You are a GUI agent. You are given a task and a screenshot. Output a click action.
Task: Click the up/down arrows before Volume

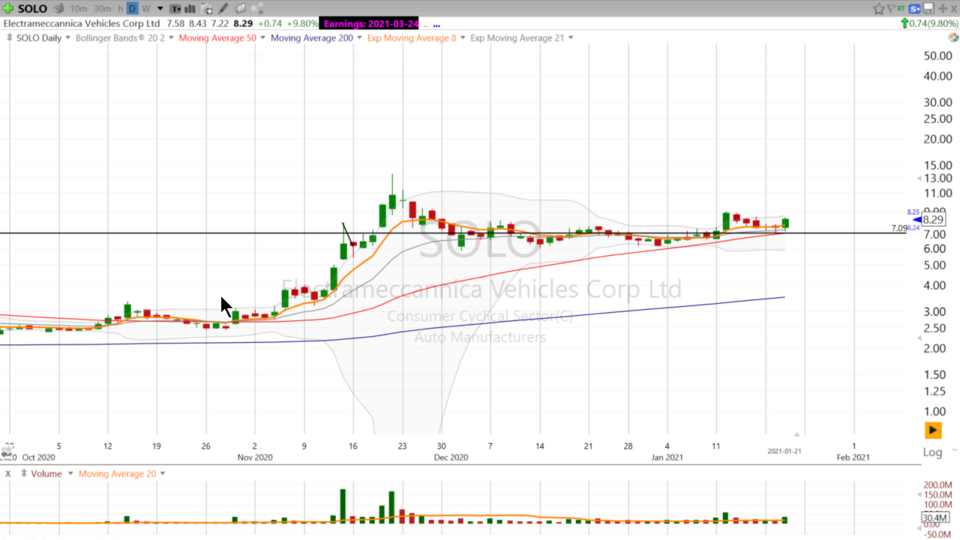click(x=24, y=474)
